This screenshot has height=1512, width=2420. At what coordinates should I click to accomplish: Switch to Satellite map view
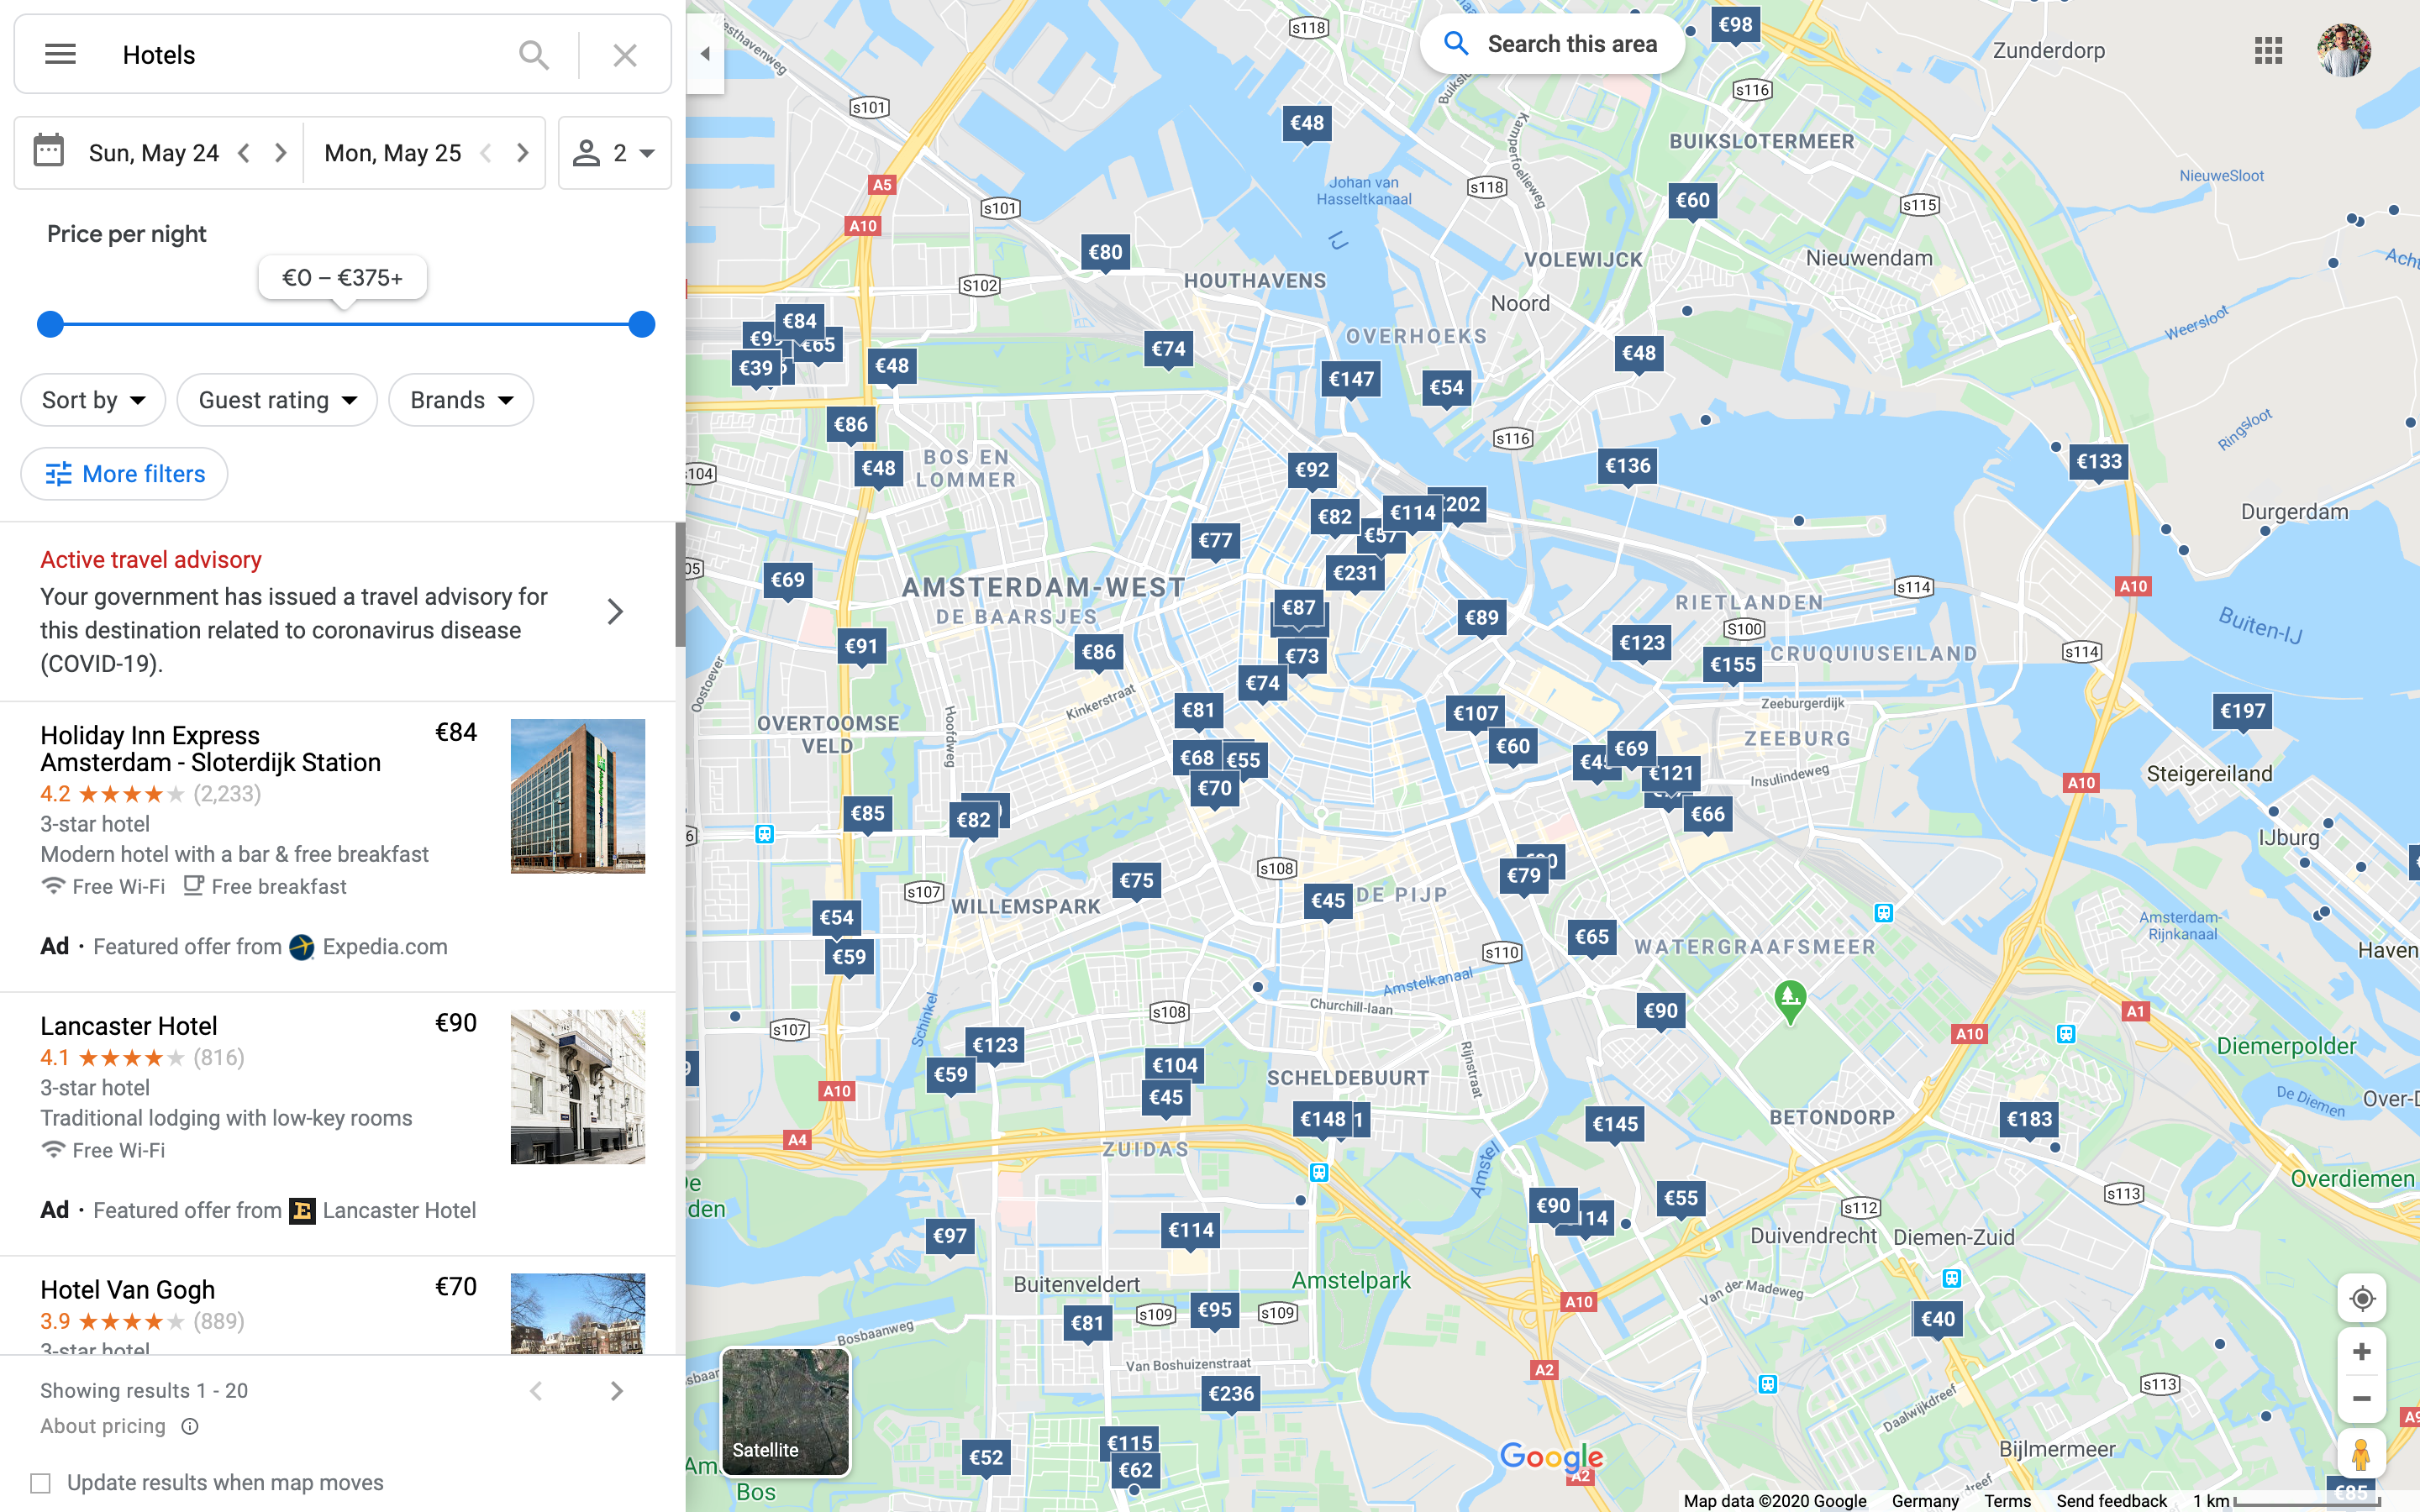(x=785, y=1411)
